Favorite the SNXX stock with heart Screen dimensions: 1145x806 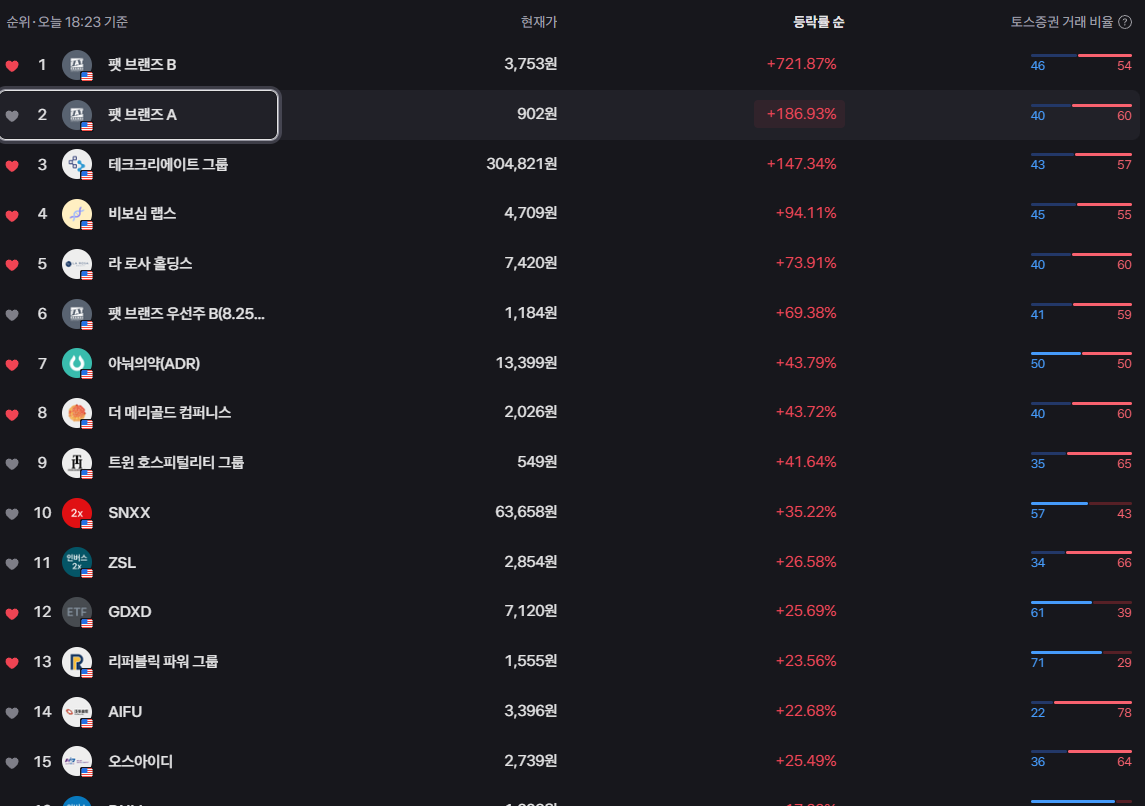click(x=12, y=514)
